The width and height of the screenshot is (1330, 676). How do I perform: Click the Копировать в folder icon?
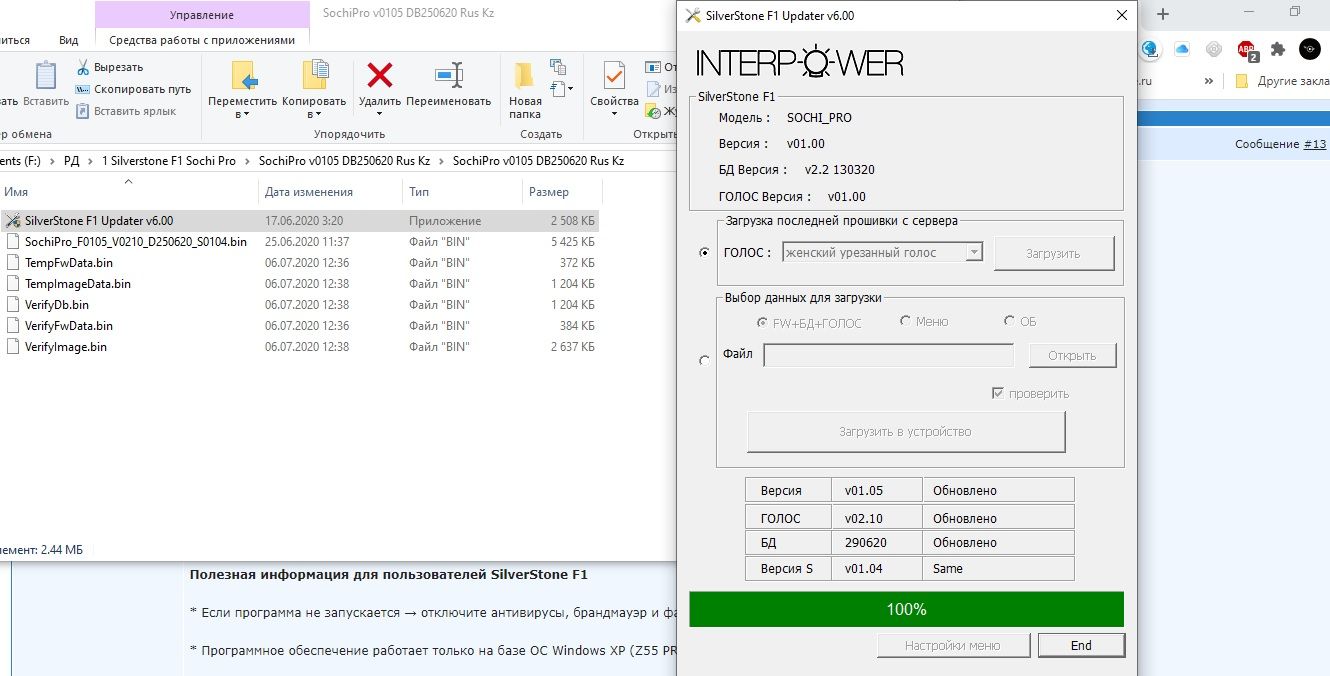pos(315,76)
